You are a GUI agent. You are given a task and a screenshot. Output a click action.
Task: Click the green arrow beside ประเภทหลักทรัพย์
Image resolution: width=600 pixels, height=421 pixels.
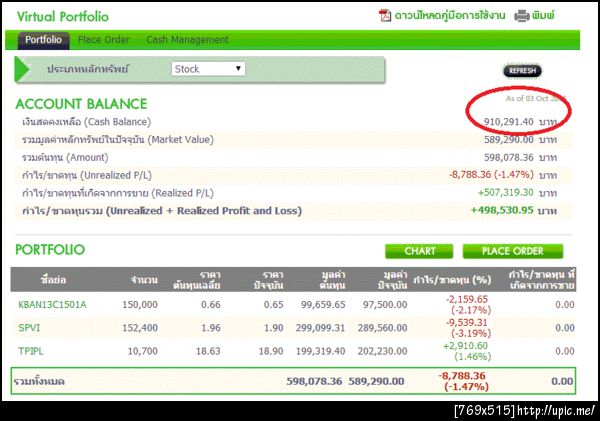(x=22, y=70)
